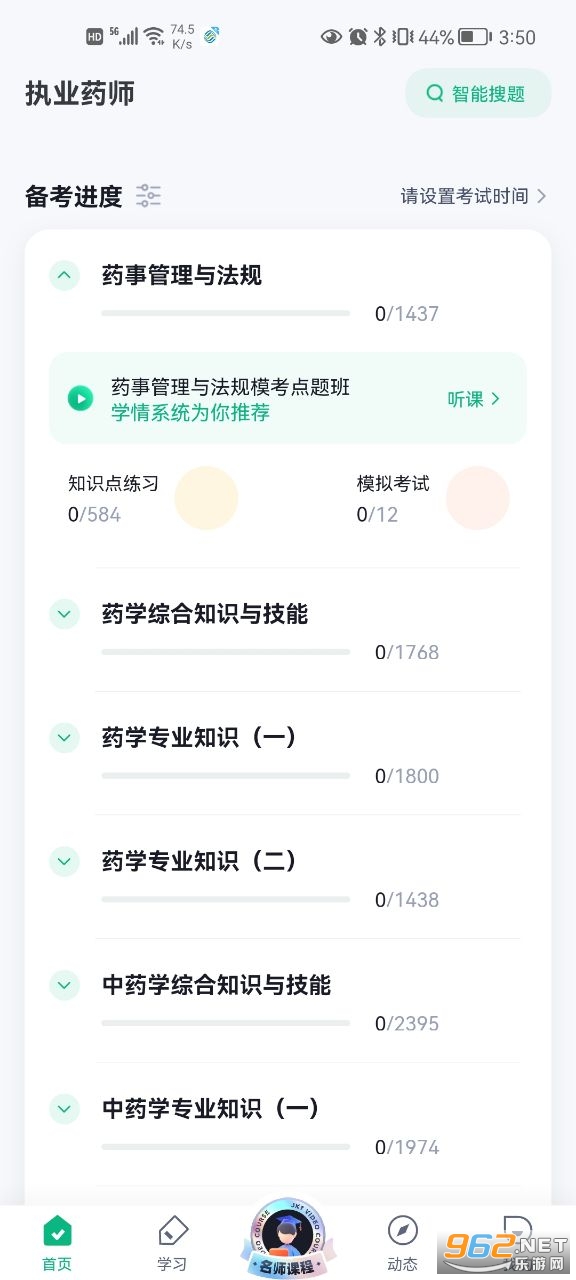
Task: Tap the battery icon in status bar
Action: (475, 37)
